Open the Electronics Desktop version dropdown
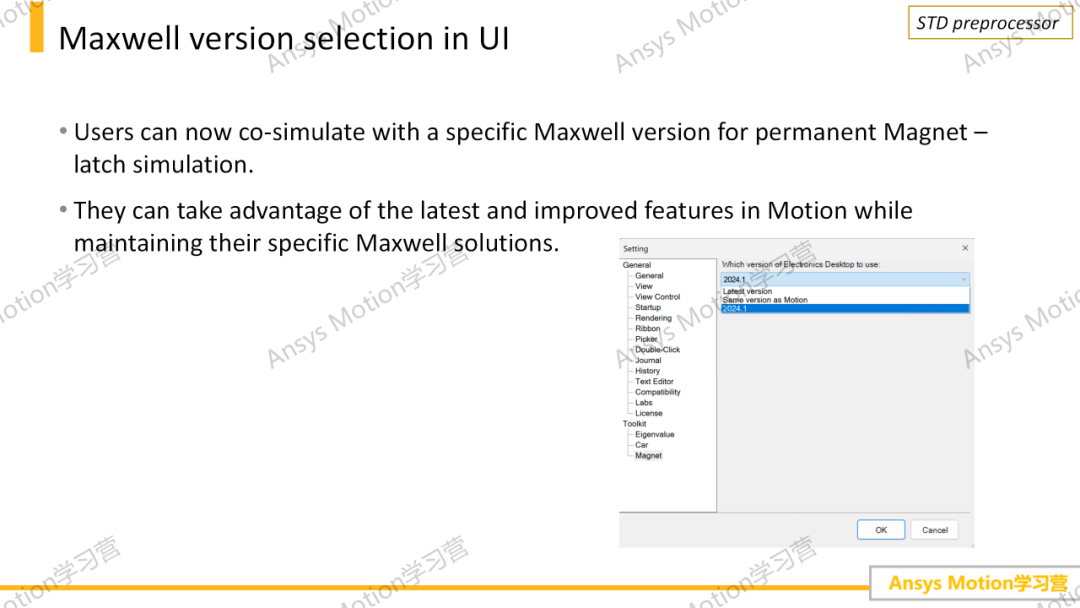 point(845,279)
